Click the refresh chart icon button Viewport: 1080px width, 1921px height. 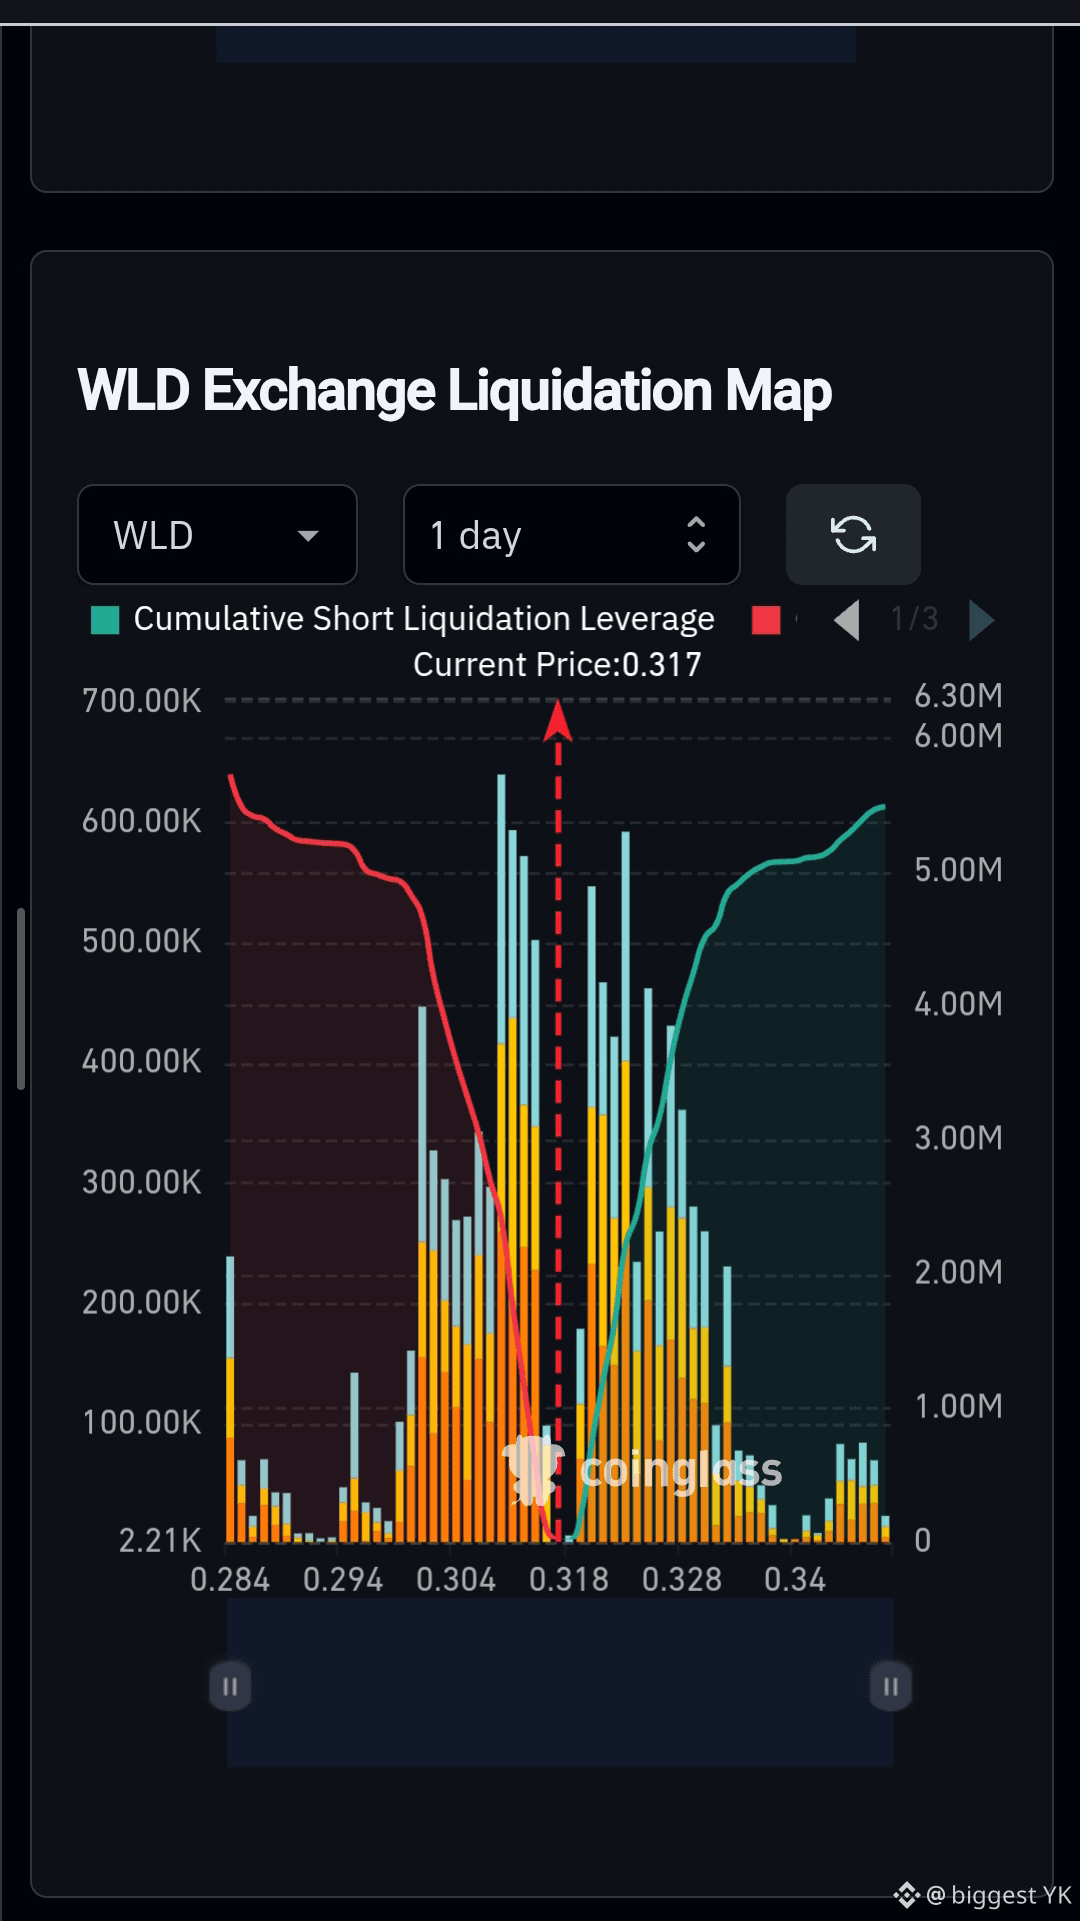coord(853,535)
